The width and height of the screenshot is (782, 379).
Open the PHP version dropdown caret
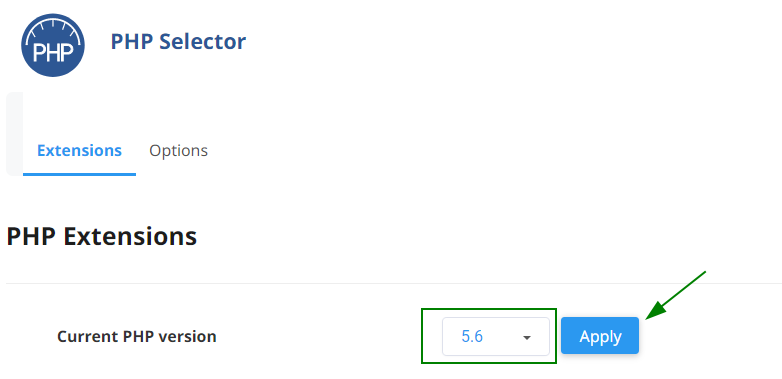(x=527, y=338)
